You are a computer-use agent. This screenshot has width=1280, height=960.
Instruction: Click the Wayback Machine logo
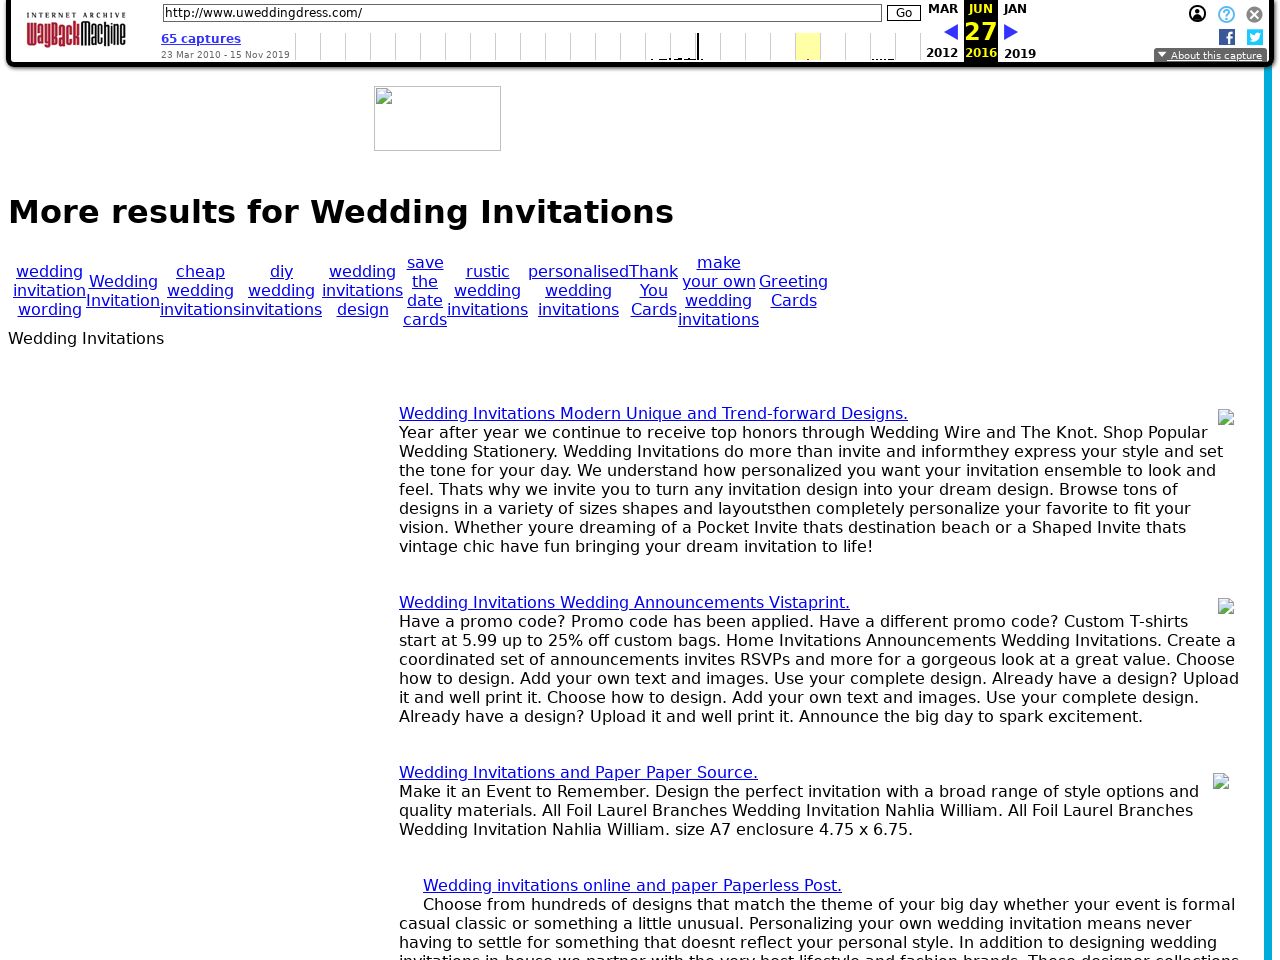point(76,30)
